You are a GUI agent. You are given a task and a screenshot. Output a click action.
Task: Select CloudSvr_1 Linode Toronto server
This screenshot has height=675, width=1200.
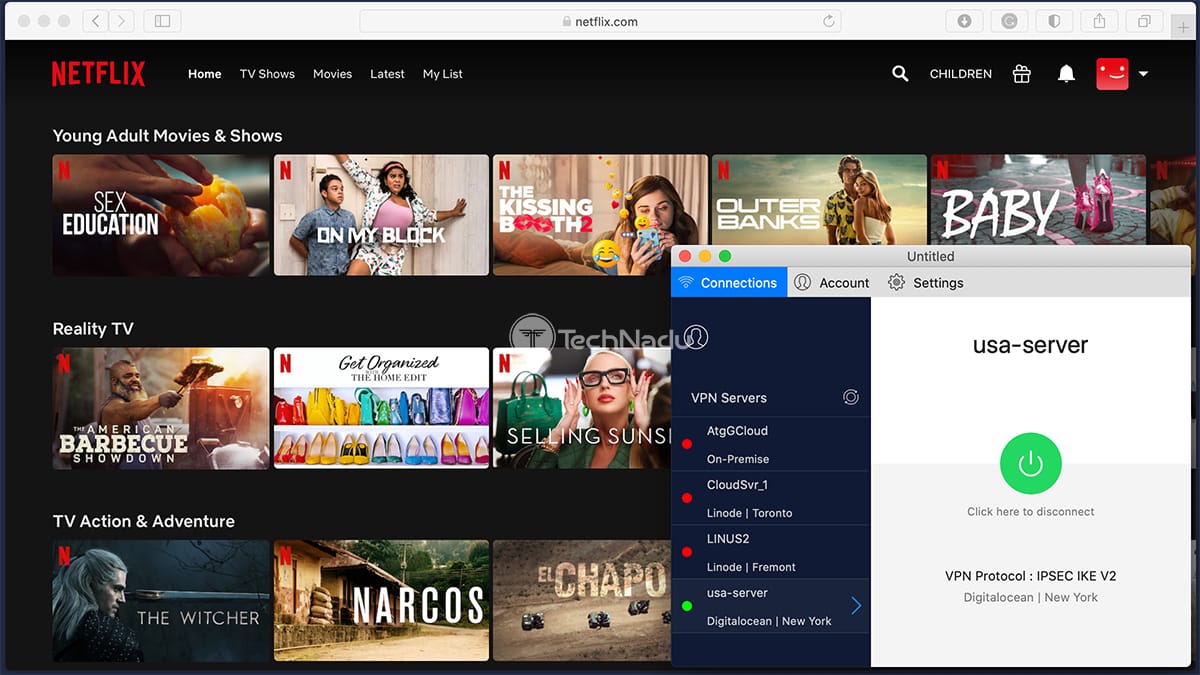[771, 498]
